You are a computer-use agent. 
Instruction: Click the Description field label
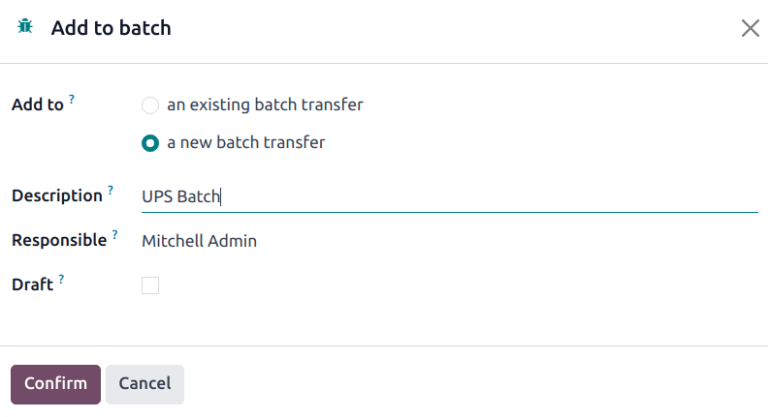57,196
